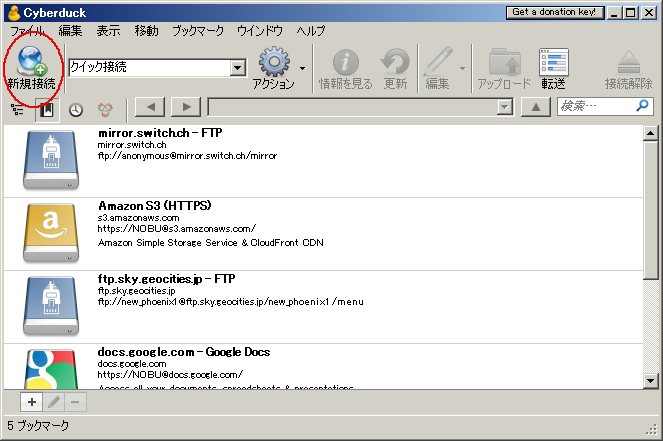663x441 pixels.
Task: Remove bookmark with the minus button
Action: pyautogui.click(x=75, y=402)
